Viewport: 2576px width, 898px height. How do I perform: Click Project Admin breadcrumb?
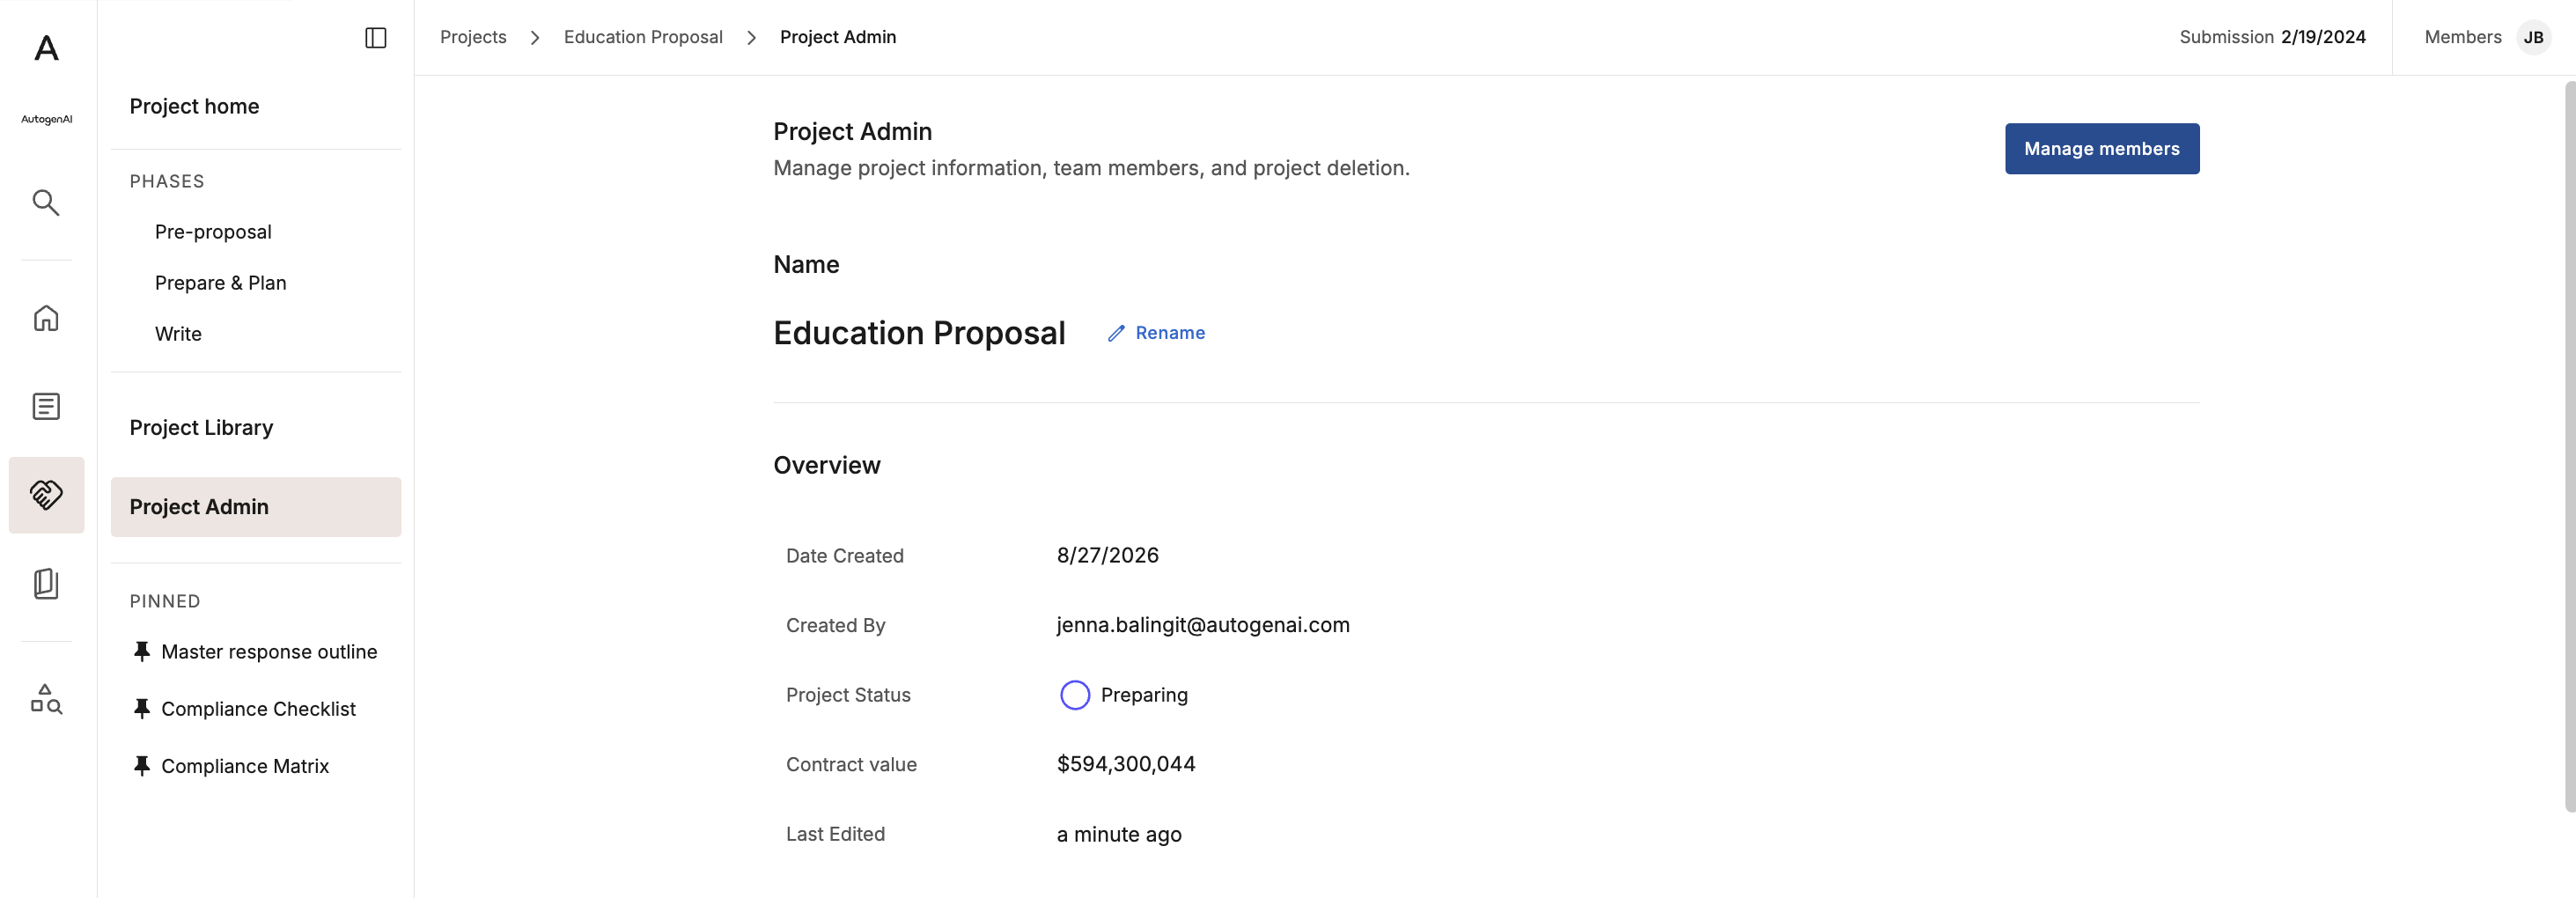click(838, 37)
